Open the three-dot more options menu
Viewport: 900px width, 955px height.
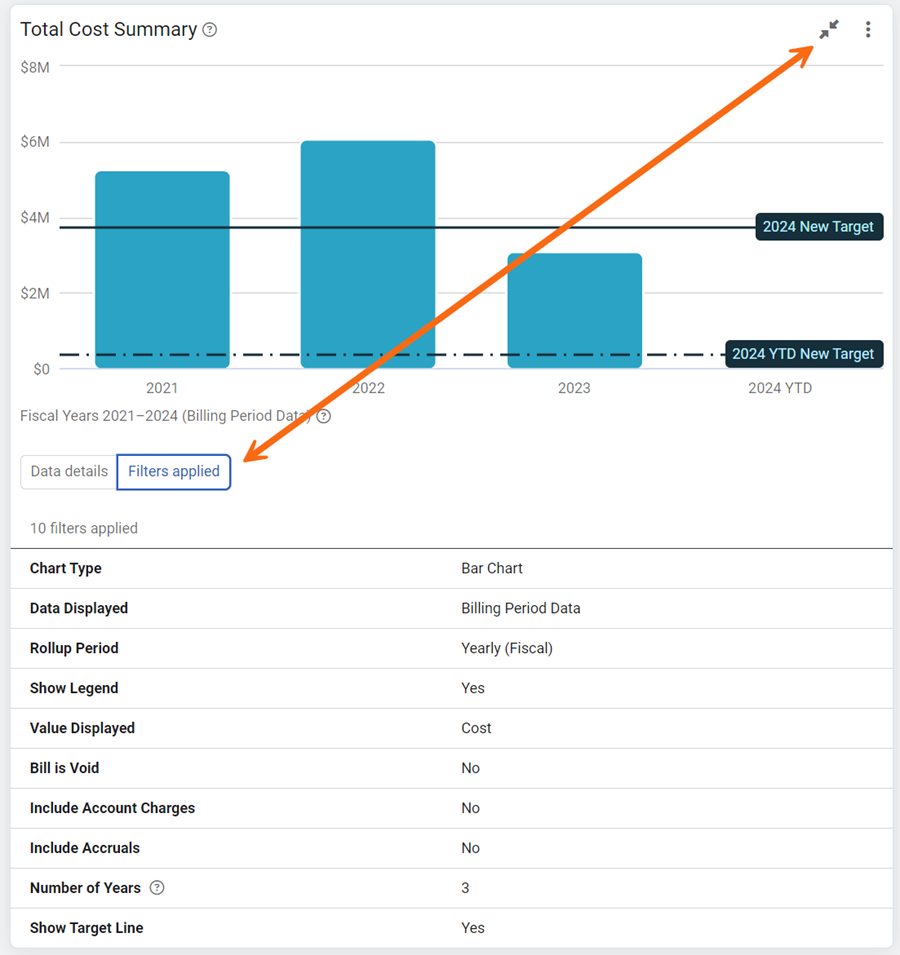point(868,29)
